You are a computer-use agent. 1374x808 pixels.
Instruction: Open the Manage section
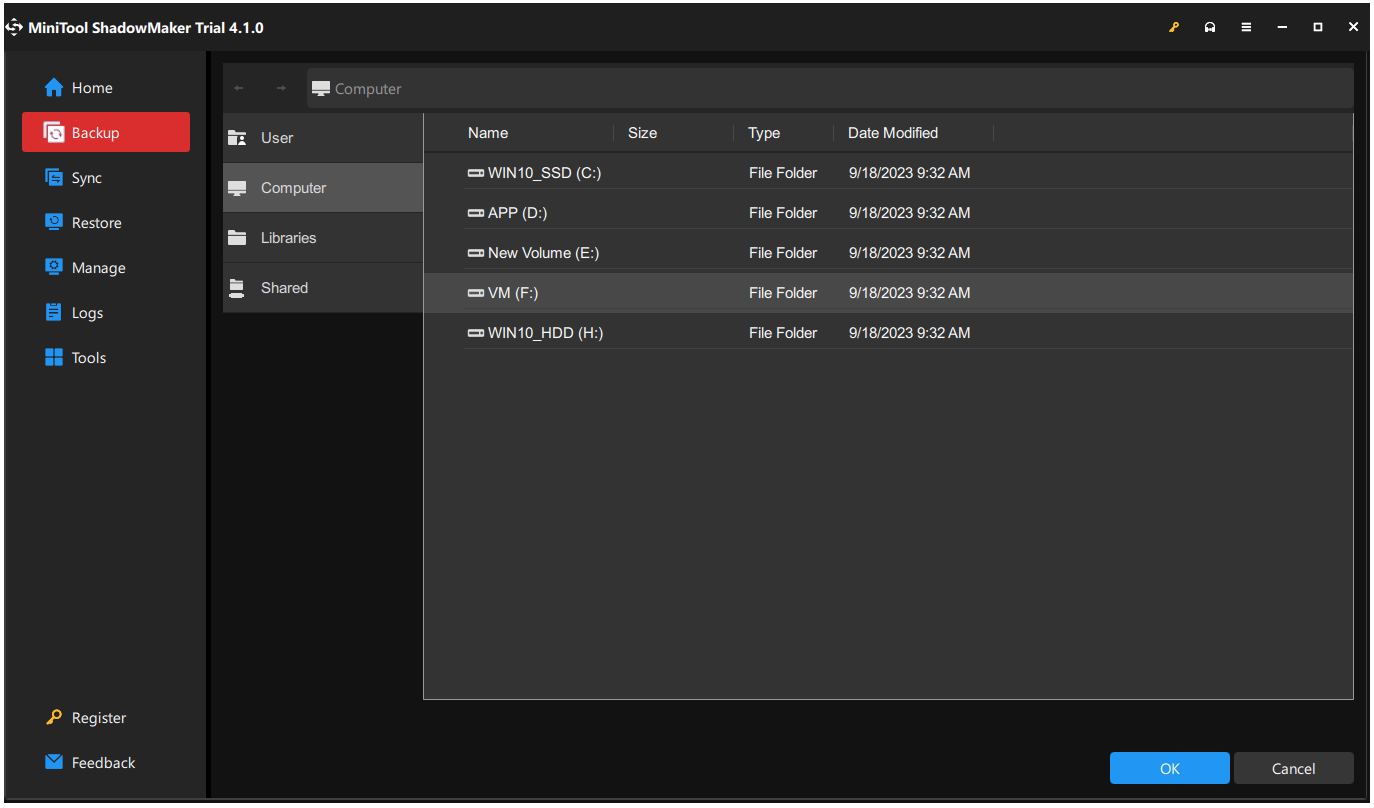106,268
